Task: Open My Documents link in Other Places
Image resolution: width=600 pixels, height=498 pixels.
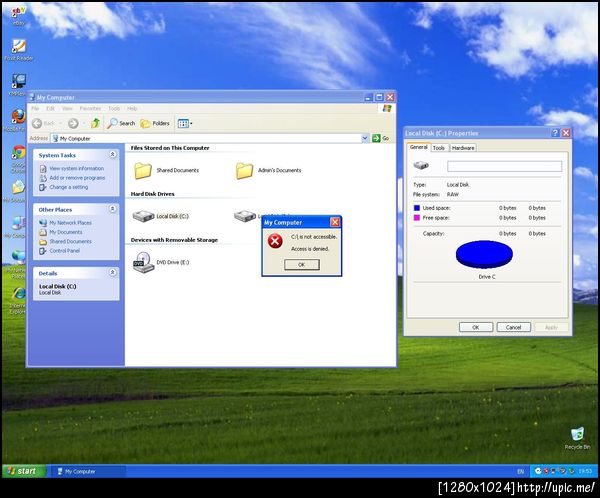Action: tap(66, 232)
